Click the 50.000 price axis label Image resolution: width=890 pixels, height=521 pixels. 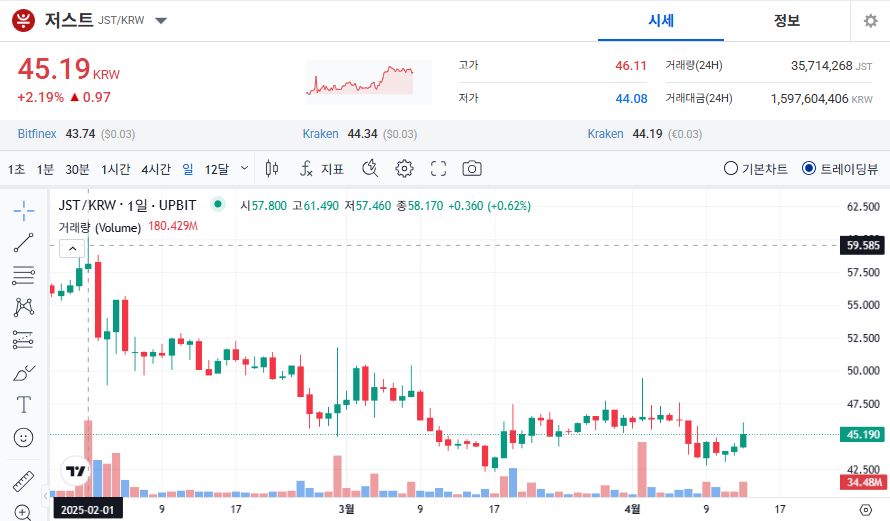pos(863,371)
